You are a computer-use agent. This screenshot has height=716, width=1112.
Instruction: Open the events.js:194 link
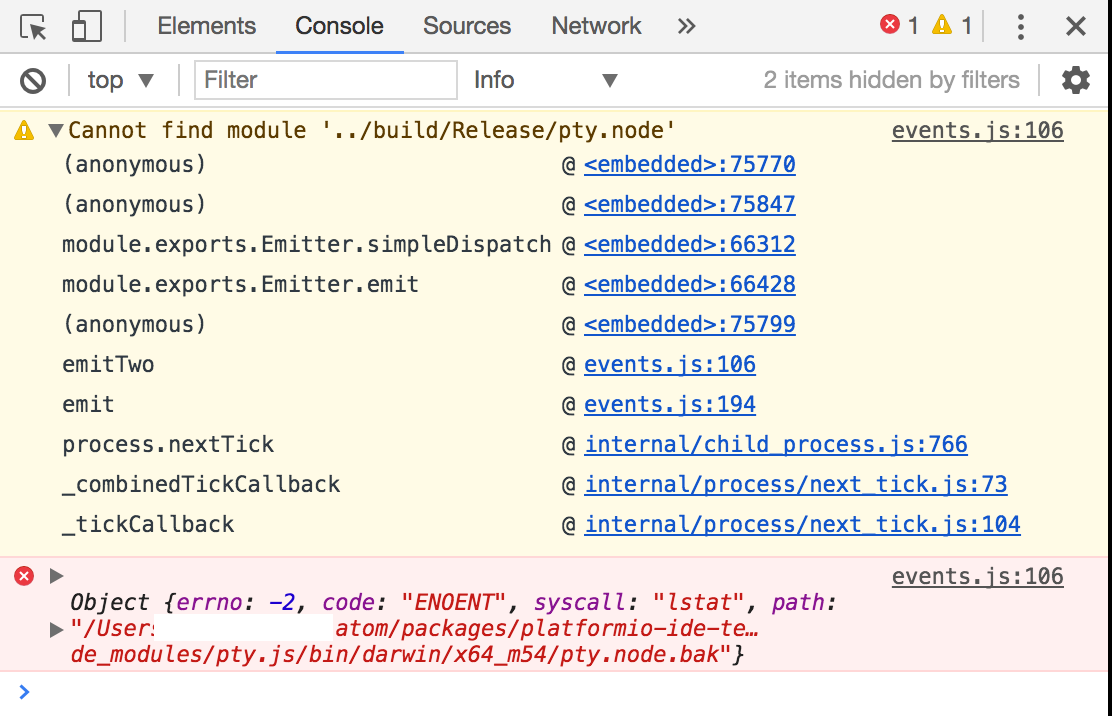(669, 404)
